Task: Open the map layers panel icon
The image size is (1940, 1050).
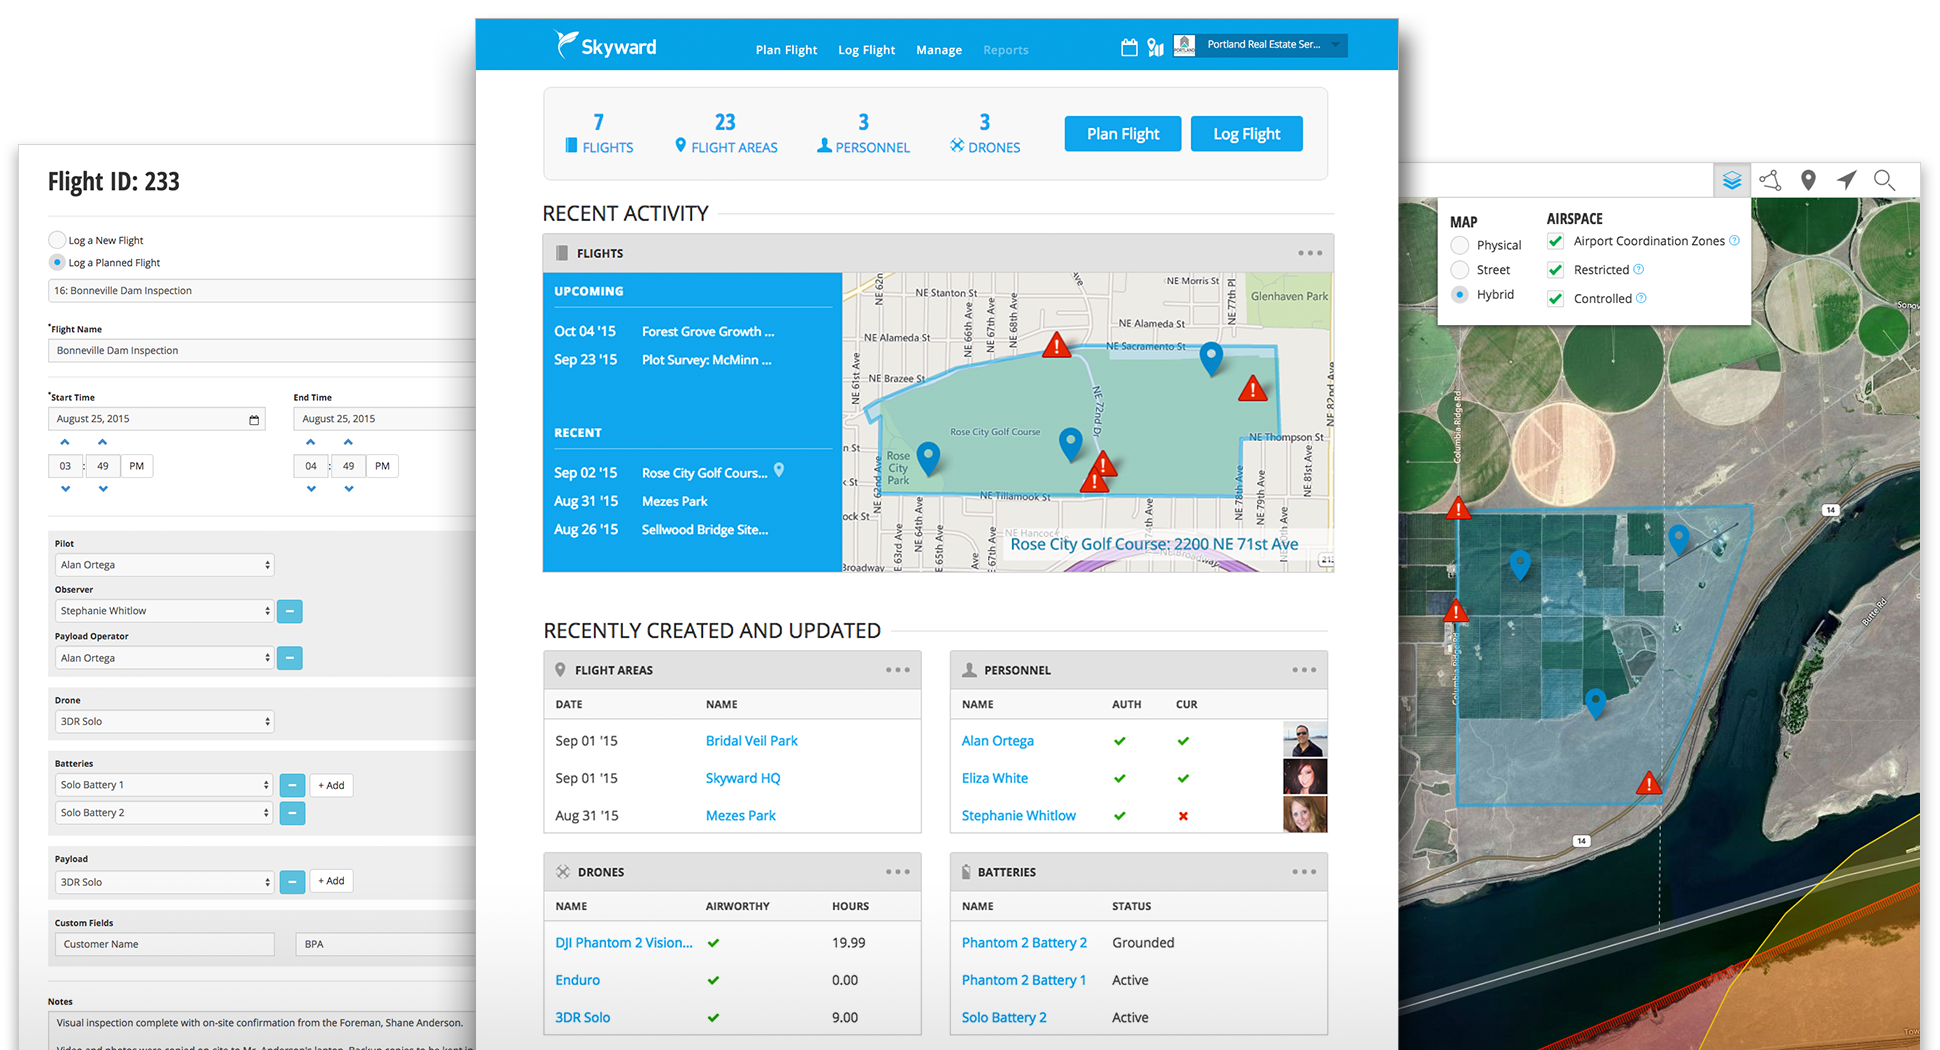Action: point(1733,180)
